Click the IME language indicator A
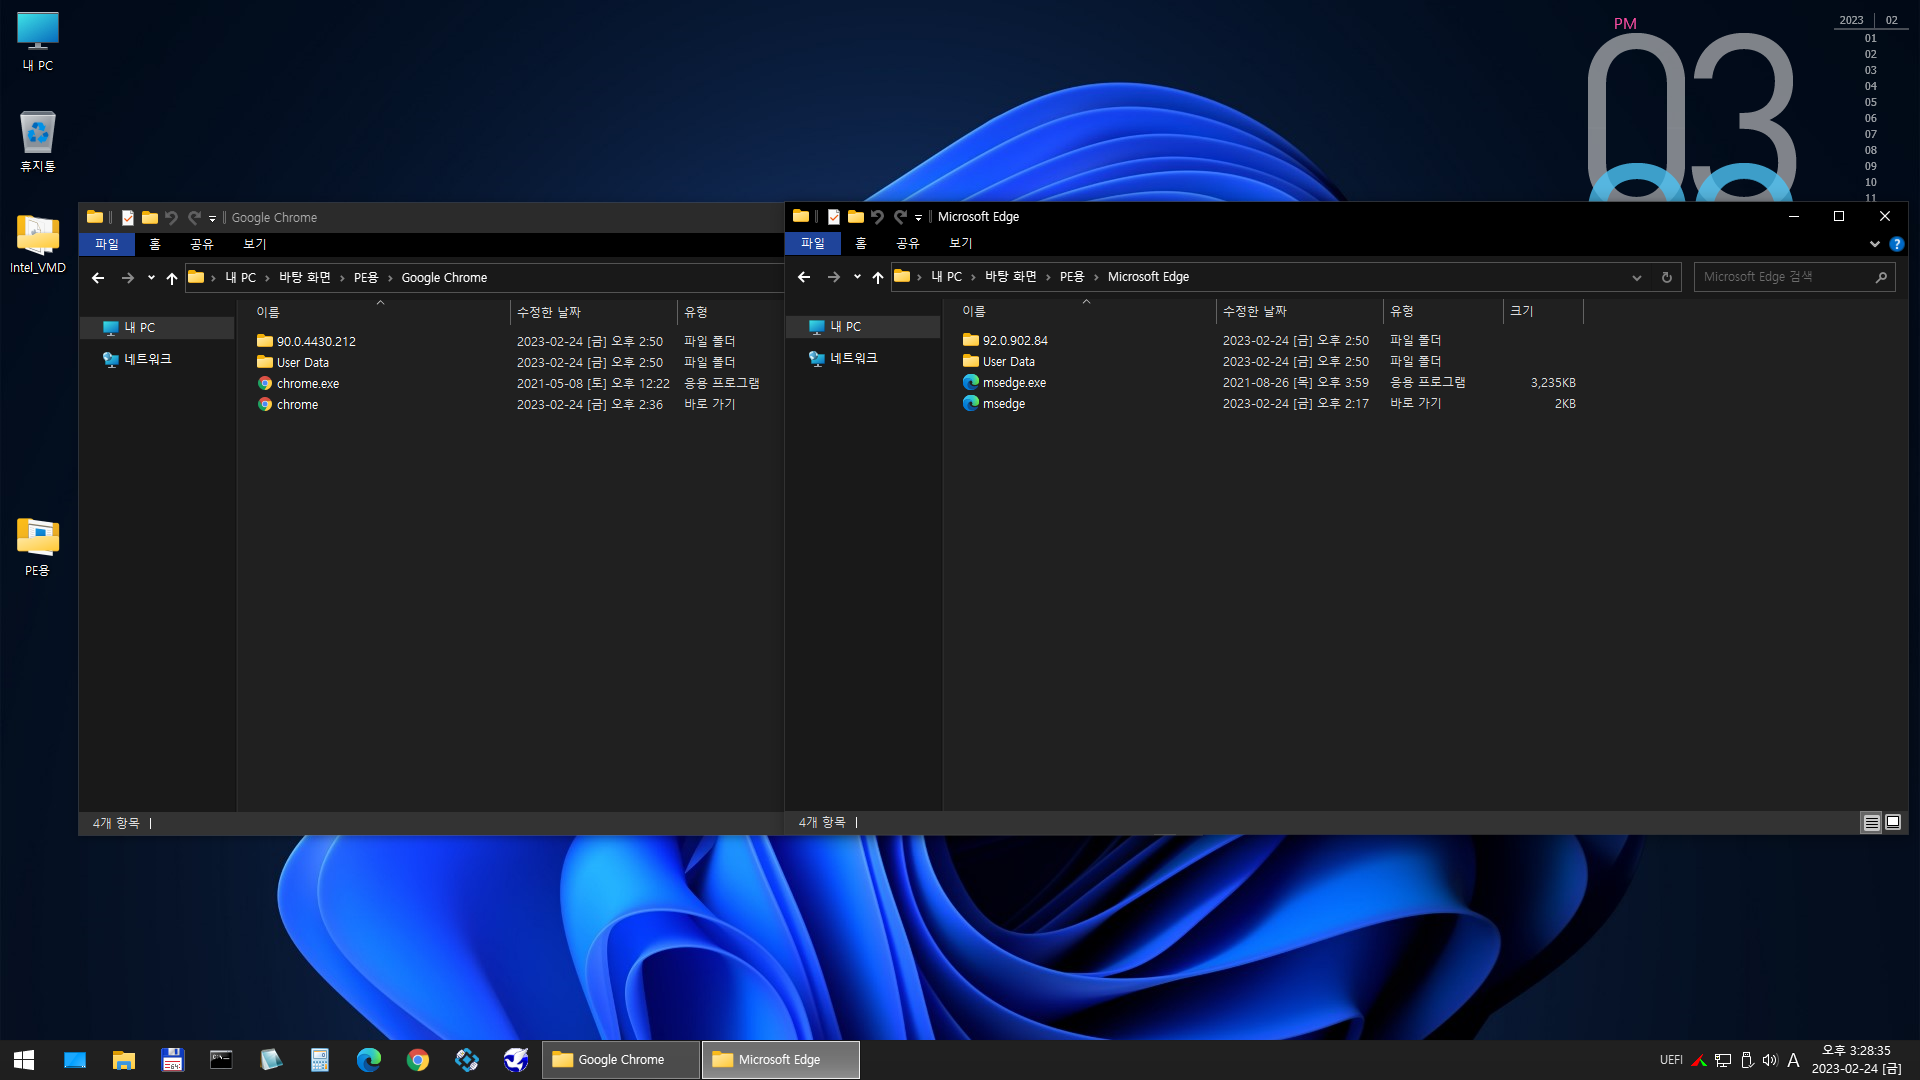The height and width of the screenshot is (1080, 1920). click(x=1794, y=1060)
